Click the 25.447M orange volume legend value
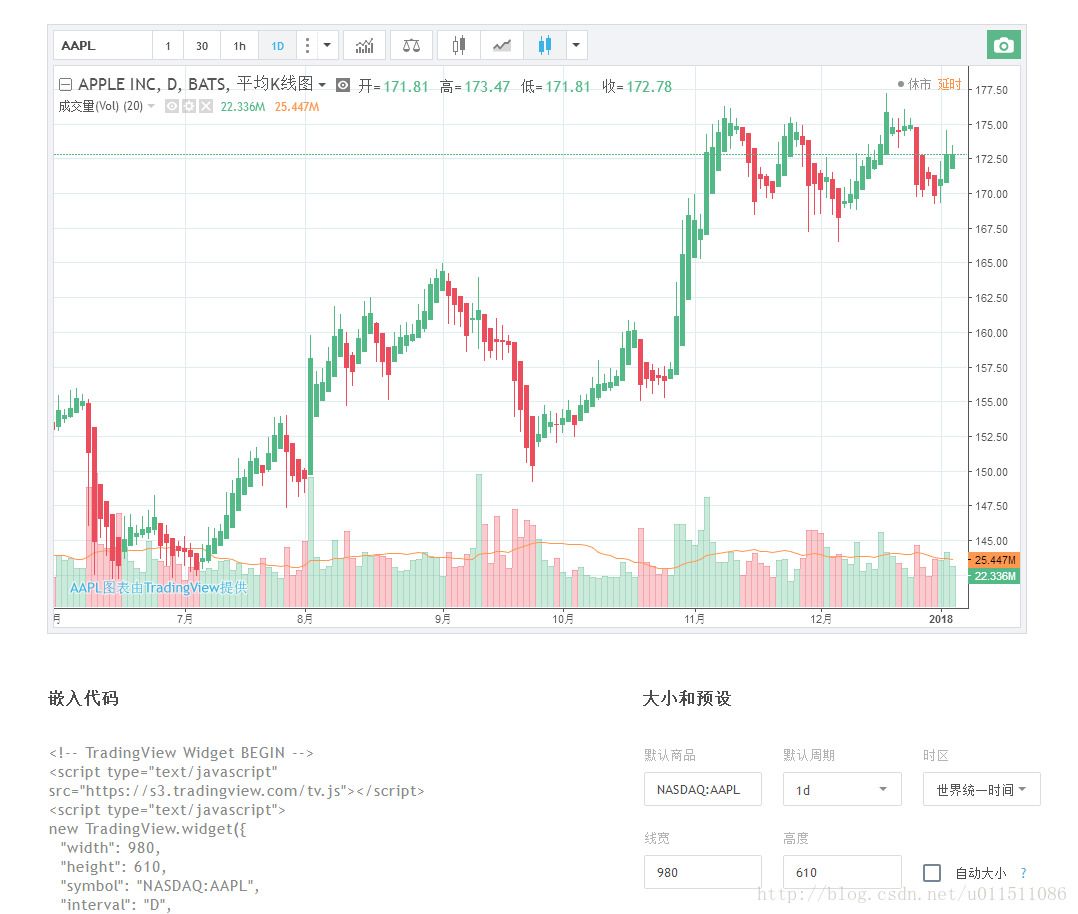Screen dimensions: 1078x914 [x=297, y=107]
